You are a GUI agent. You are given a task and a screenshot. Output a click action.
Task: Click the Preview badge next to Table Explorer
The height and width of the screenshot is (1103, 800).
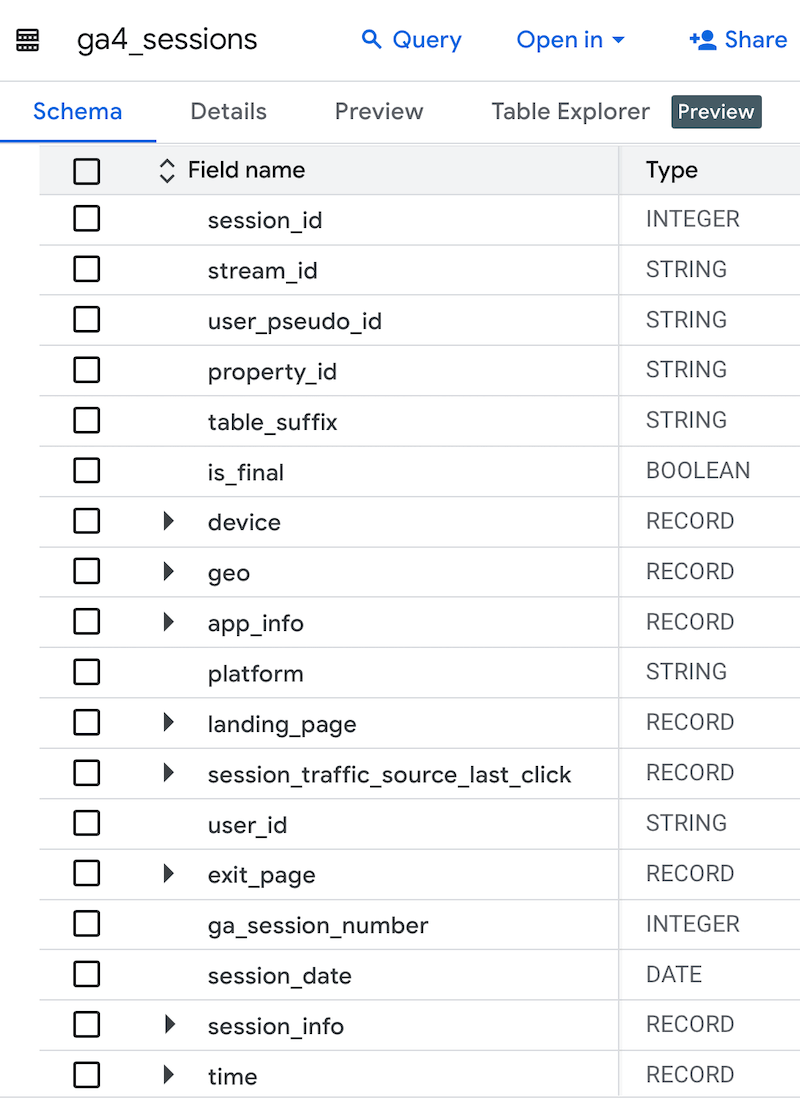coord(716,111)
